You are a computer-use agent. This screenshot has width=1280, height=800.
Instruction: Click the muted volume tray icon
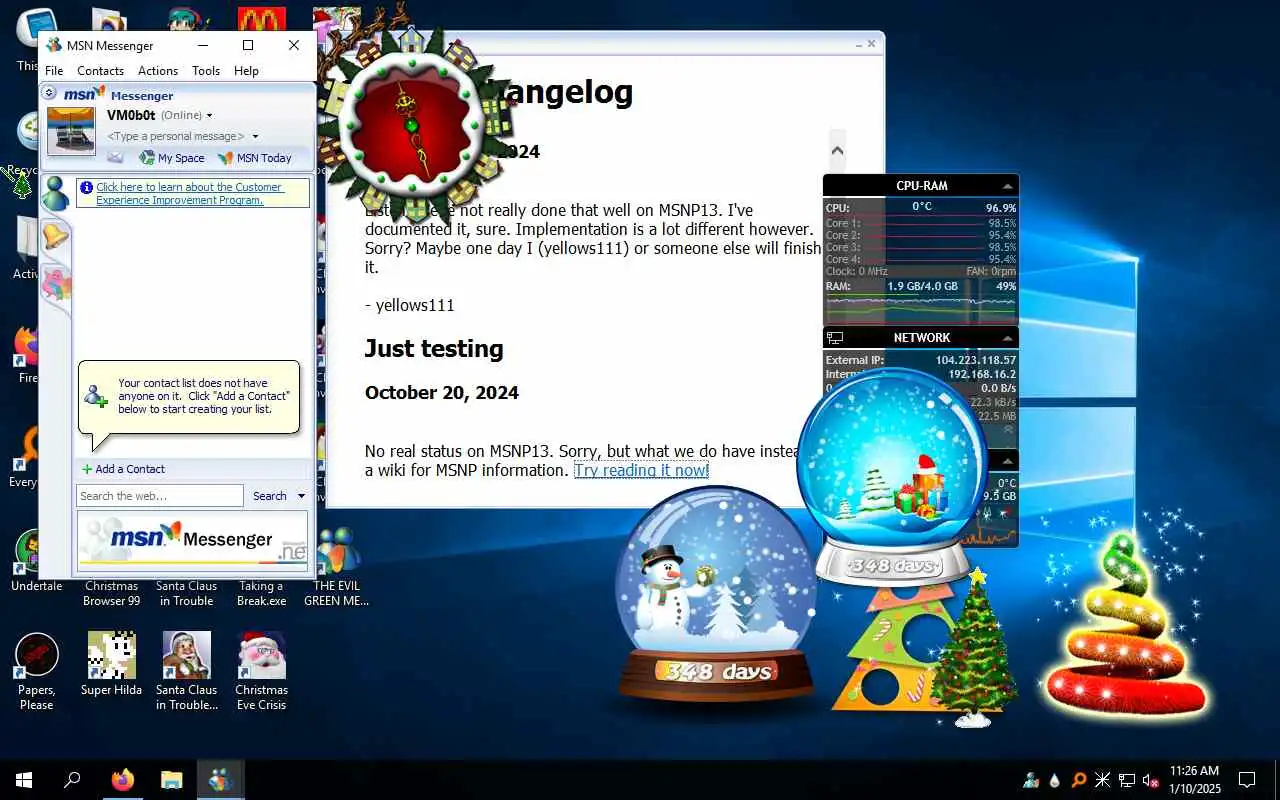tap(1151, 780)
